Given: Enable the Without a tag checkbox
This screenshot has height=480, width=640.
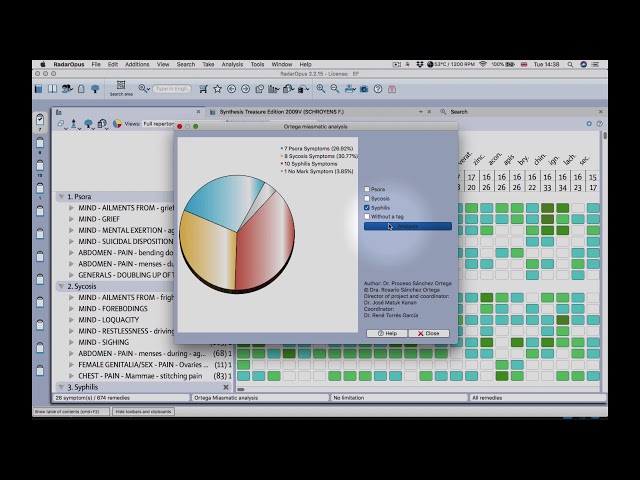Looking at the screenshot, I should 367,217.
